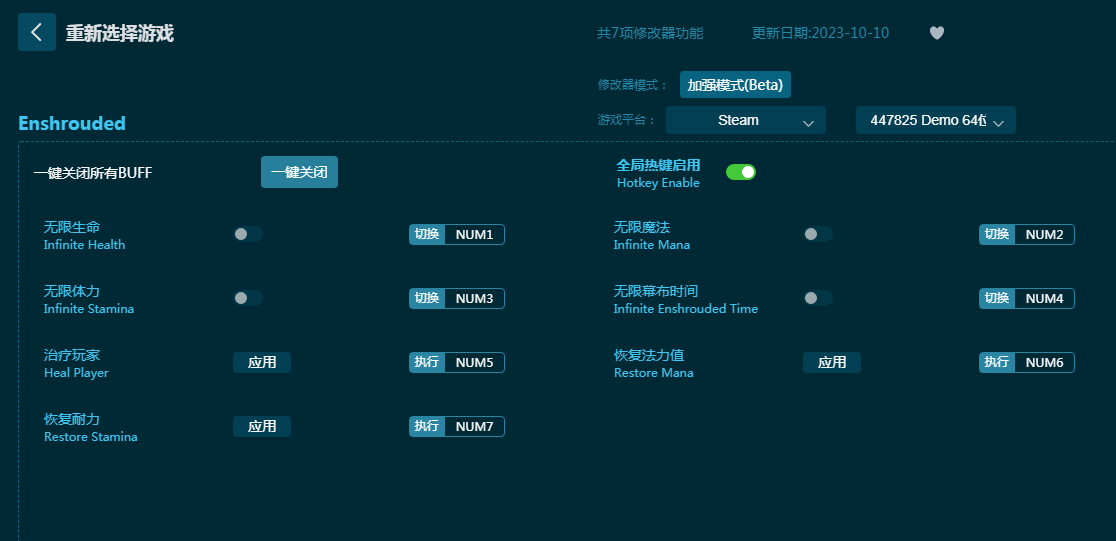Enable Infinite Enshrouded Time toggle
Image resolution: width=1116 pixels, height=541 pixels.
(x=817, y=298)
